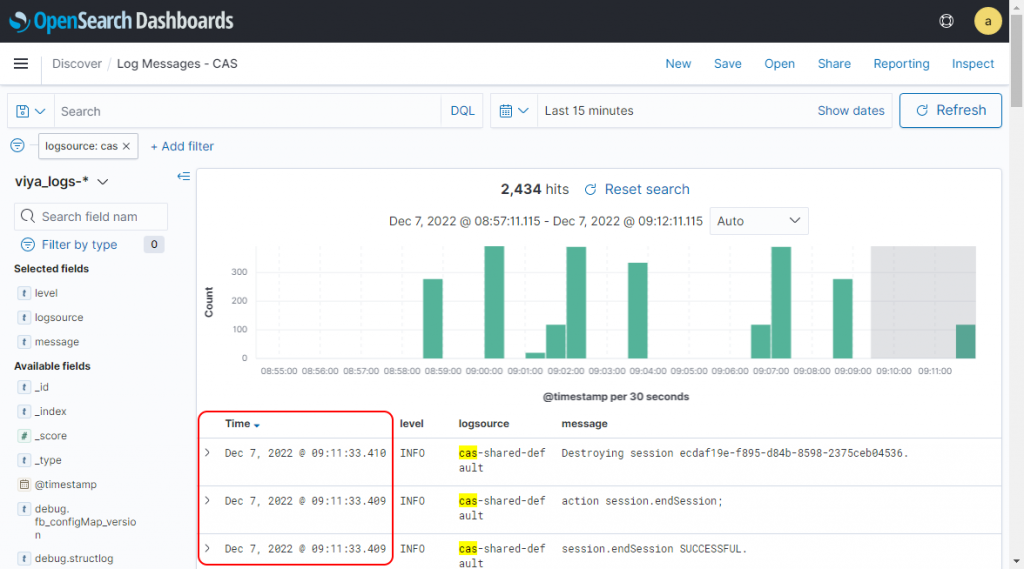Toggle the DQL query language switch
Image resolution: width=1024 pixels, height=569 pixels.
[x=462, y=111]
